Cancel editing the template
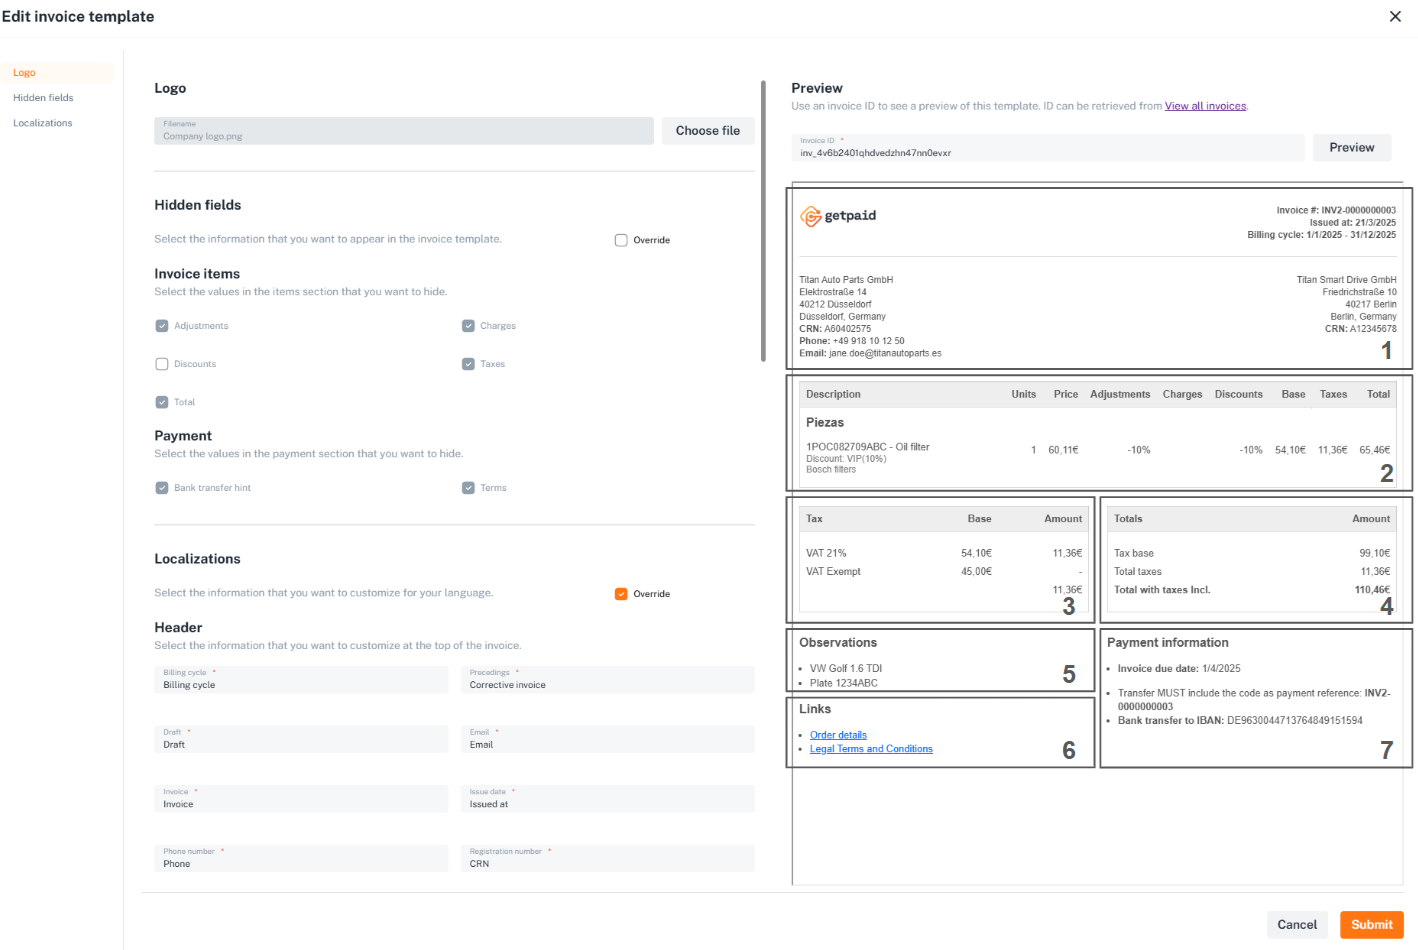 [1296, 925]
